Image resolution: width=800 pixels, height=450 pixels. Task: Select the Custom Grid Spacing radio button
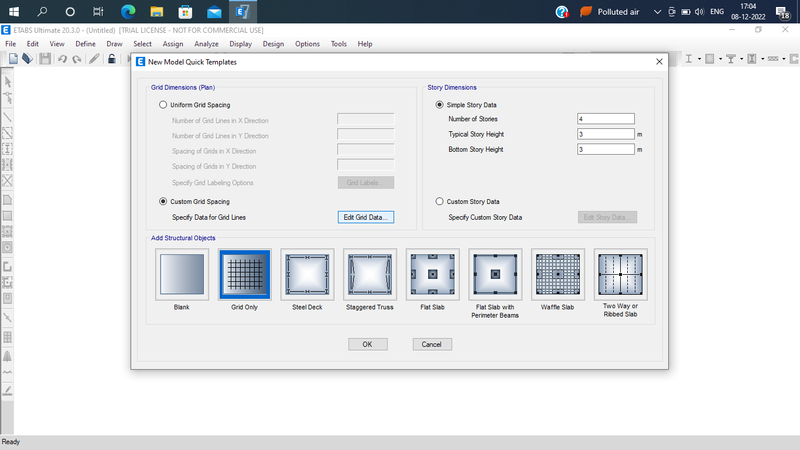(x=163, y=202)
